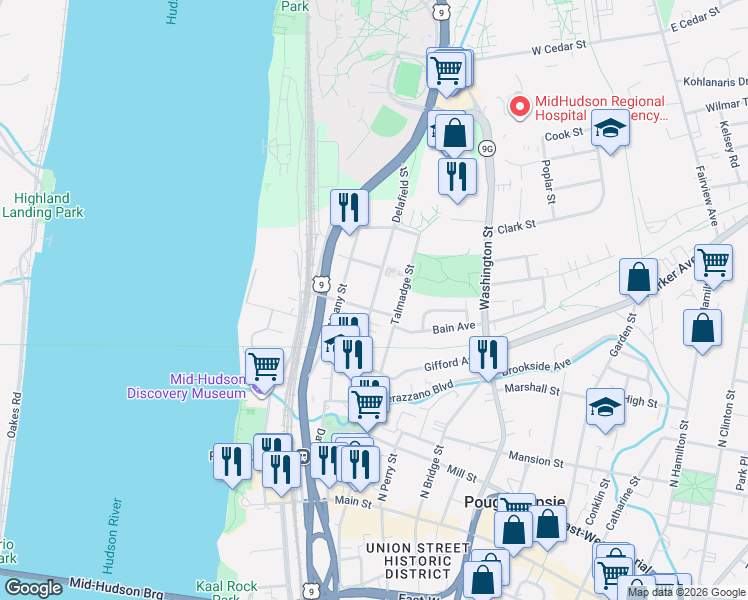Click the restaurant marker below Bain Ave near Talmadge St

click(x=353, y=357)
